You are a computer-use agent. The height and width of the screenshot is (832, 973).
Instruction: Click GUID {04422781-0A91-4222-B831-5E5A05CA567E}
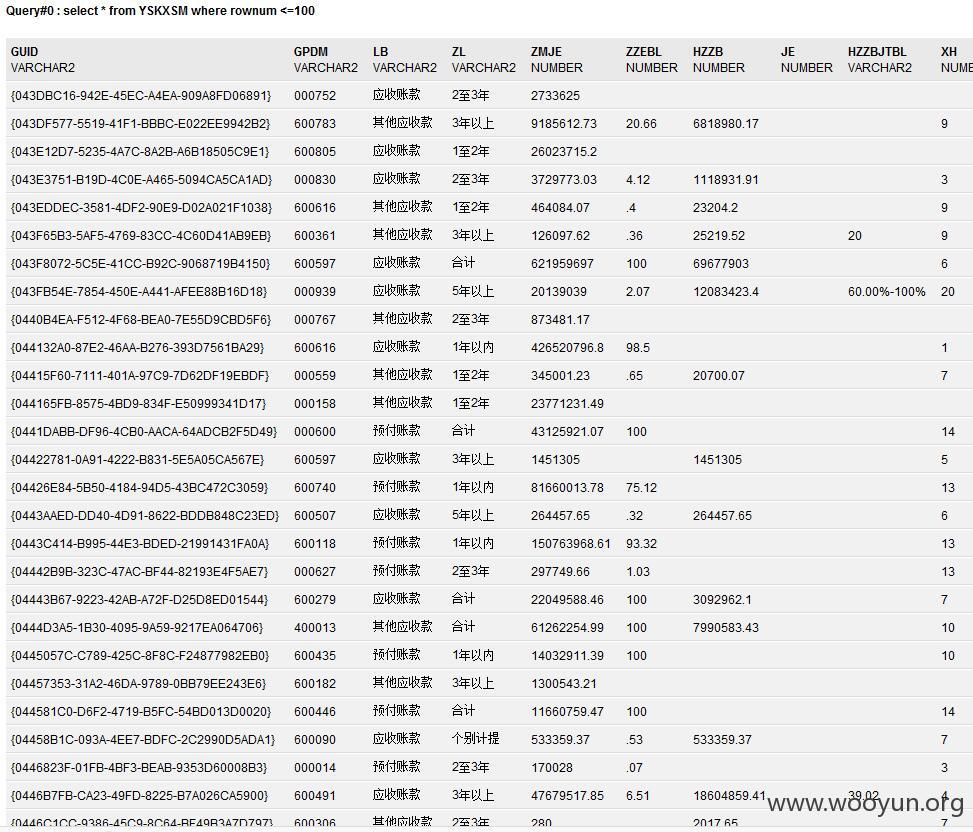(x=137, y=460)
